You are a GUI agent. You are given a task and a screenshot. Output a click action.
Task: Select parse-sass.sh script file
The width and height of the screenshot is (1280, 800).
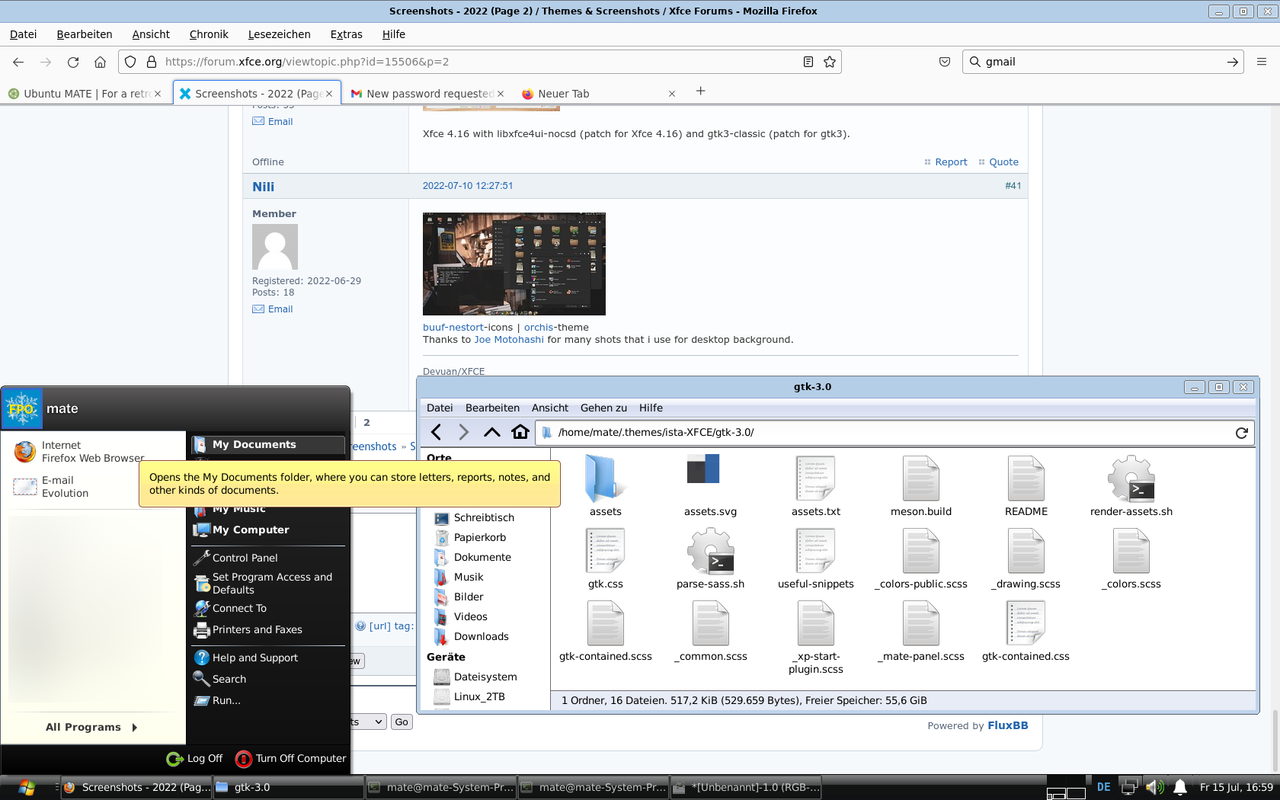coord(710,558)
